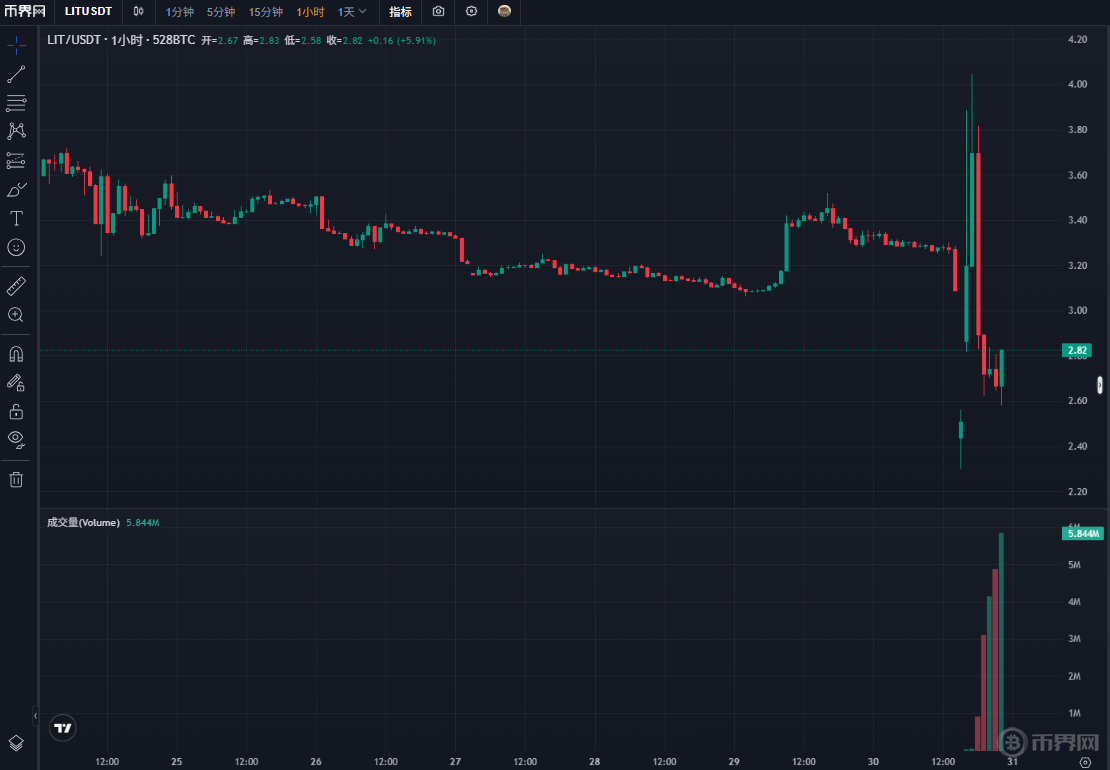
Task: Open the emoji icons tool
Action: pos(16,247)
